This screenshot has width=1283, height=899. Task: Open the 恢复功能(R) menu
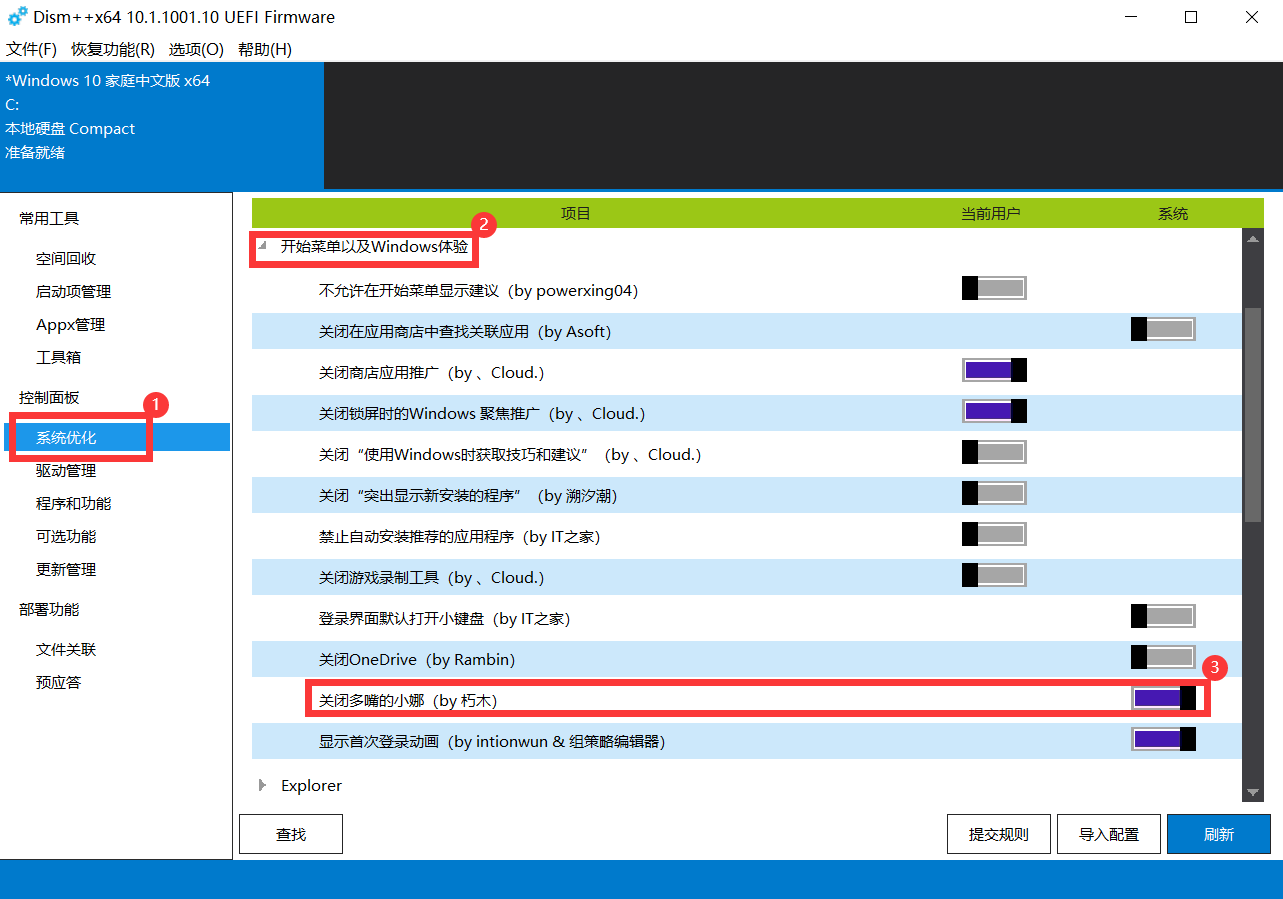point(113,49)
